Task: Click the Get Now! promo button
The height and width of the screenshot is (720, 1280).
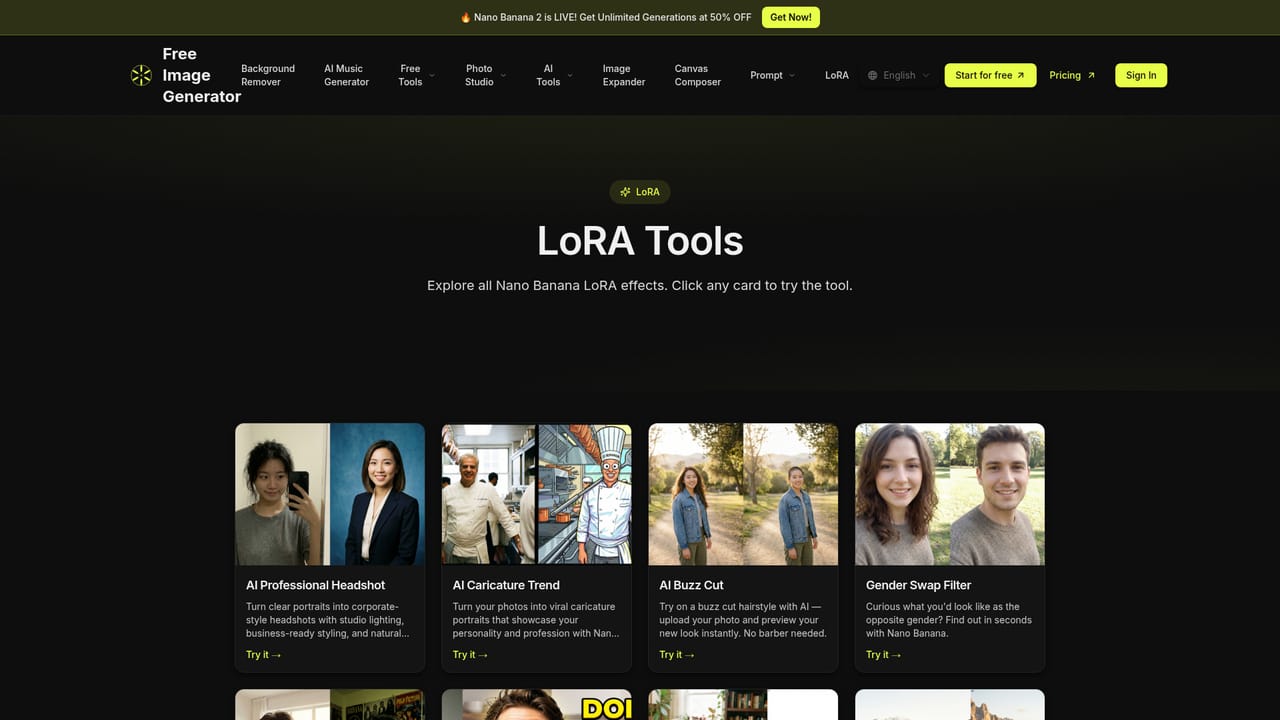Action: click(791, 17)
